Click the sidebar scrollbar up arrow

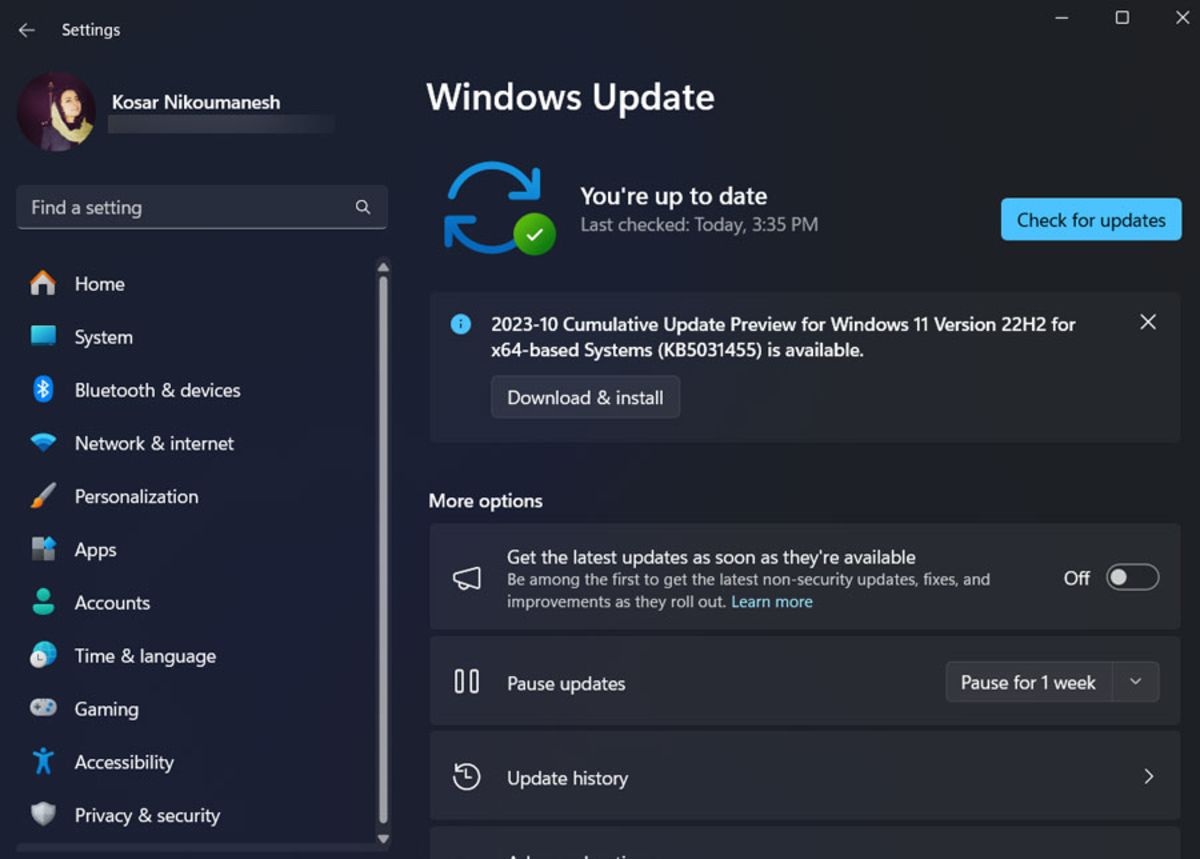click(x=383, y=267)
